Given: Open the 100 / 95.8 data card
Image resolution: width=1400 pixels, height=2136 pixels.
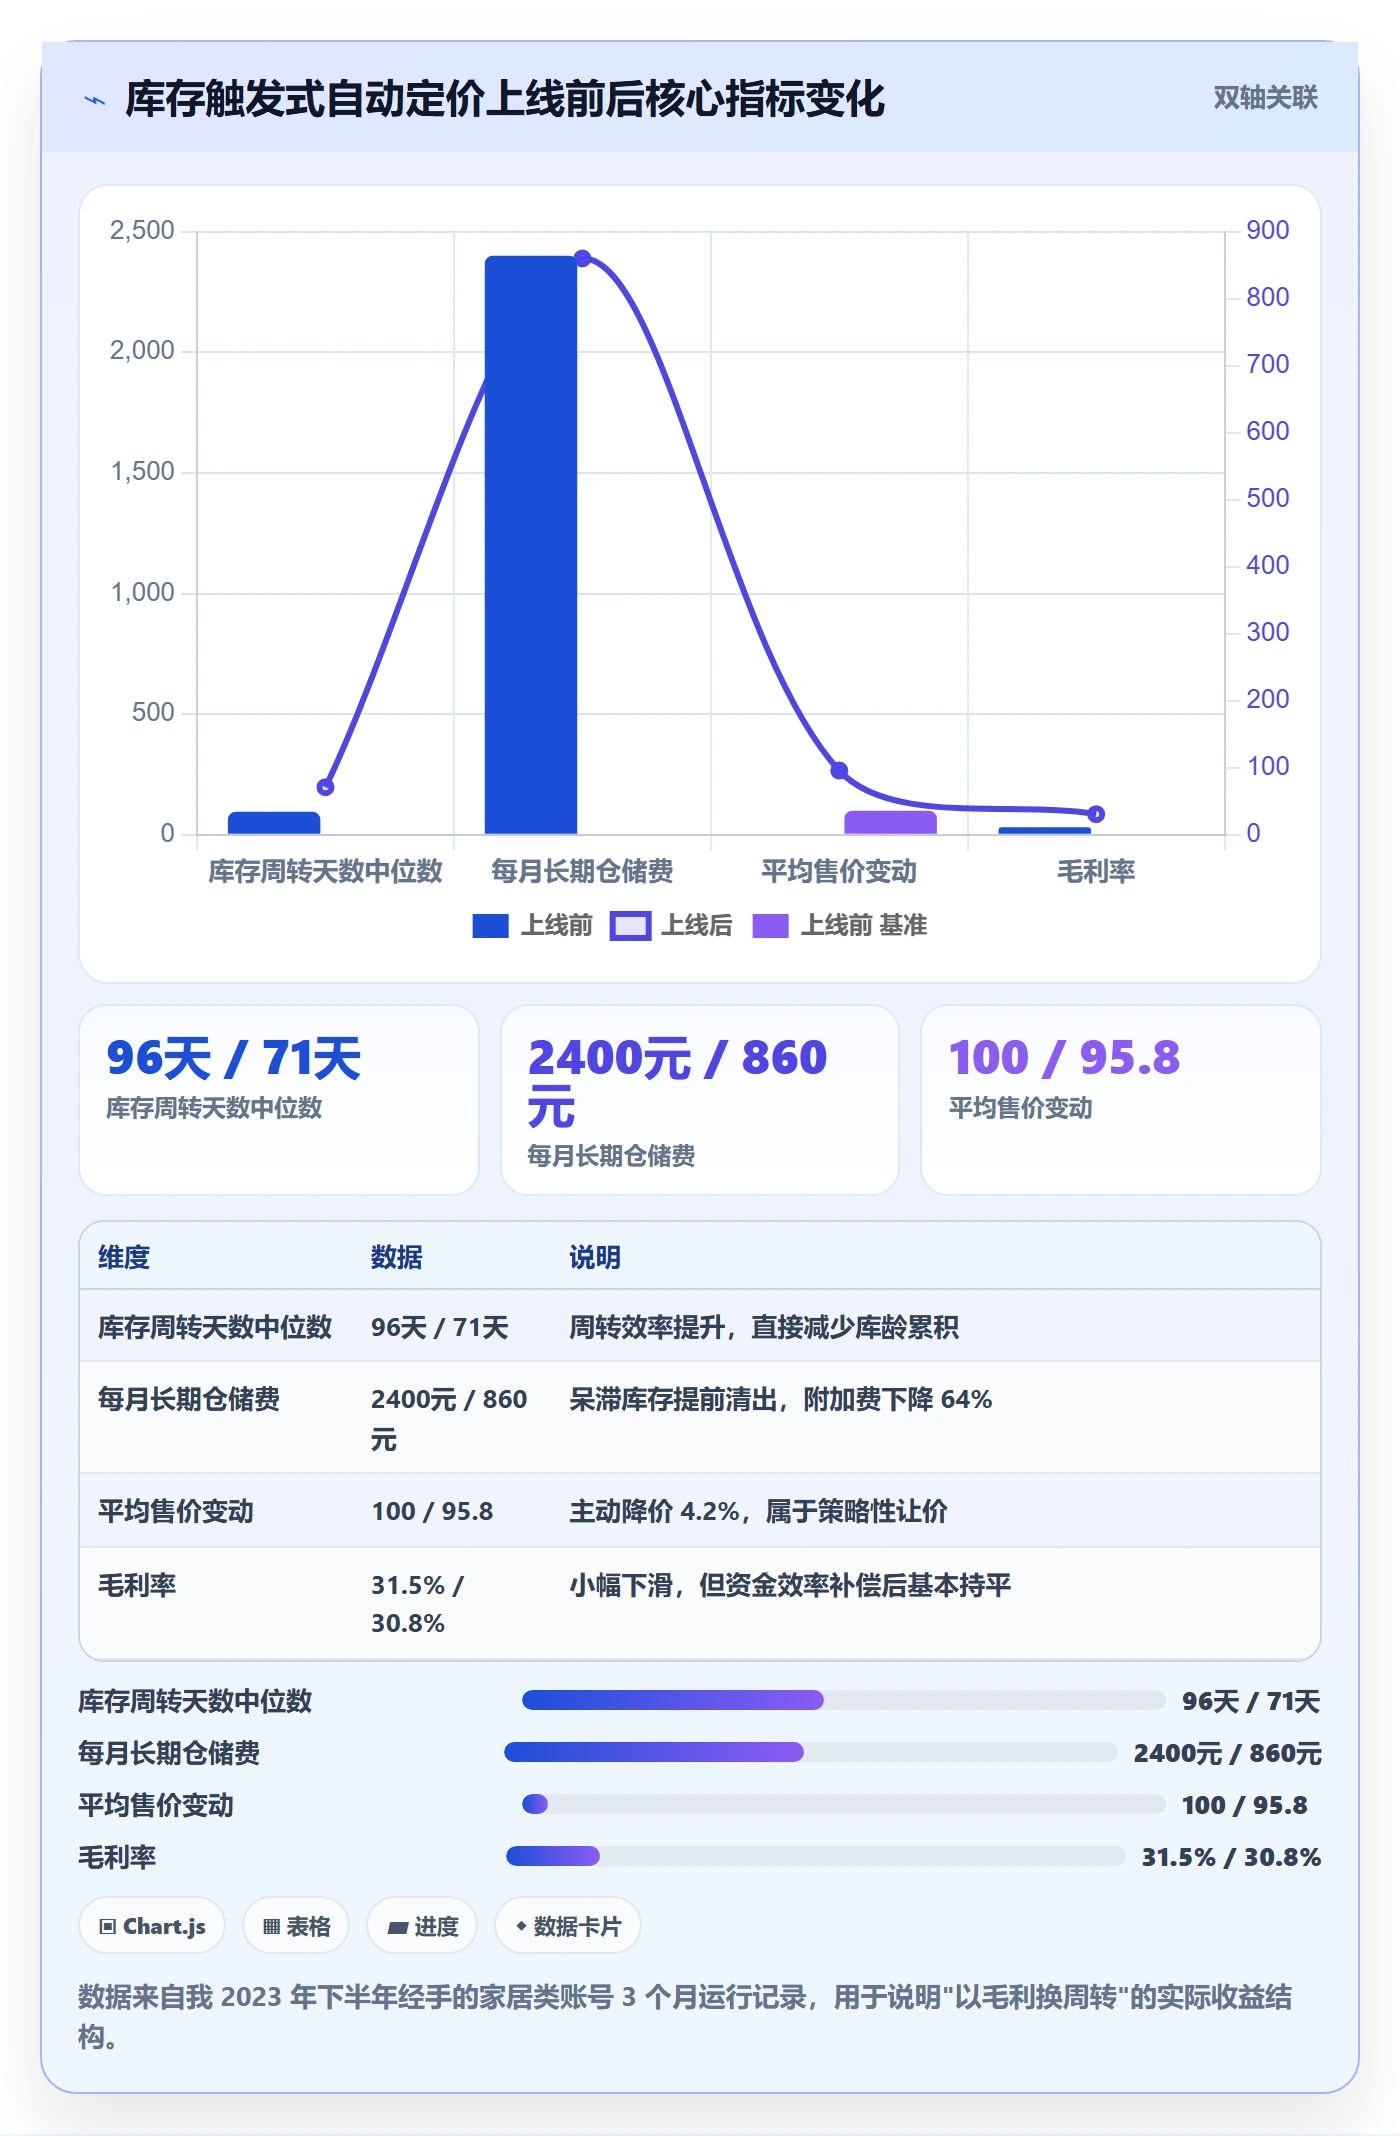Looking at the screenshot, I should click(1121, 1099).
